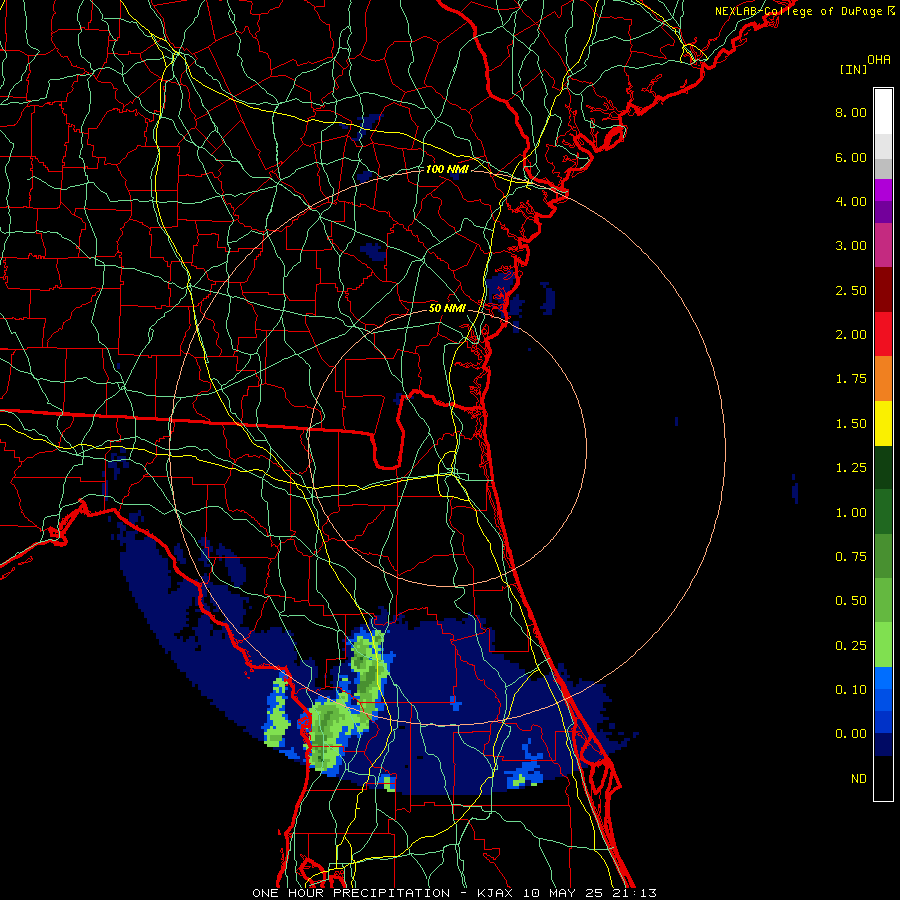This screenshot has width=900, height=900.
Task: Select the 1.50 legend value
Action: tap(851, 424)
